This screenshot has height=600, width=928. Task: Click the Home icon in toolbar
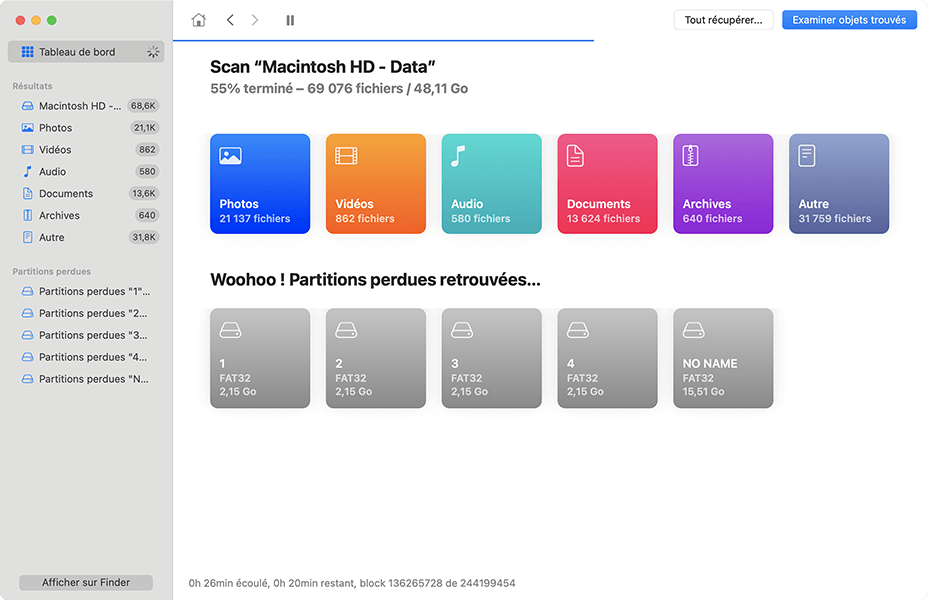coord(199,20)
